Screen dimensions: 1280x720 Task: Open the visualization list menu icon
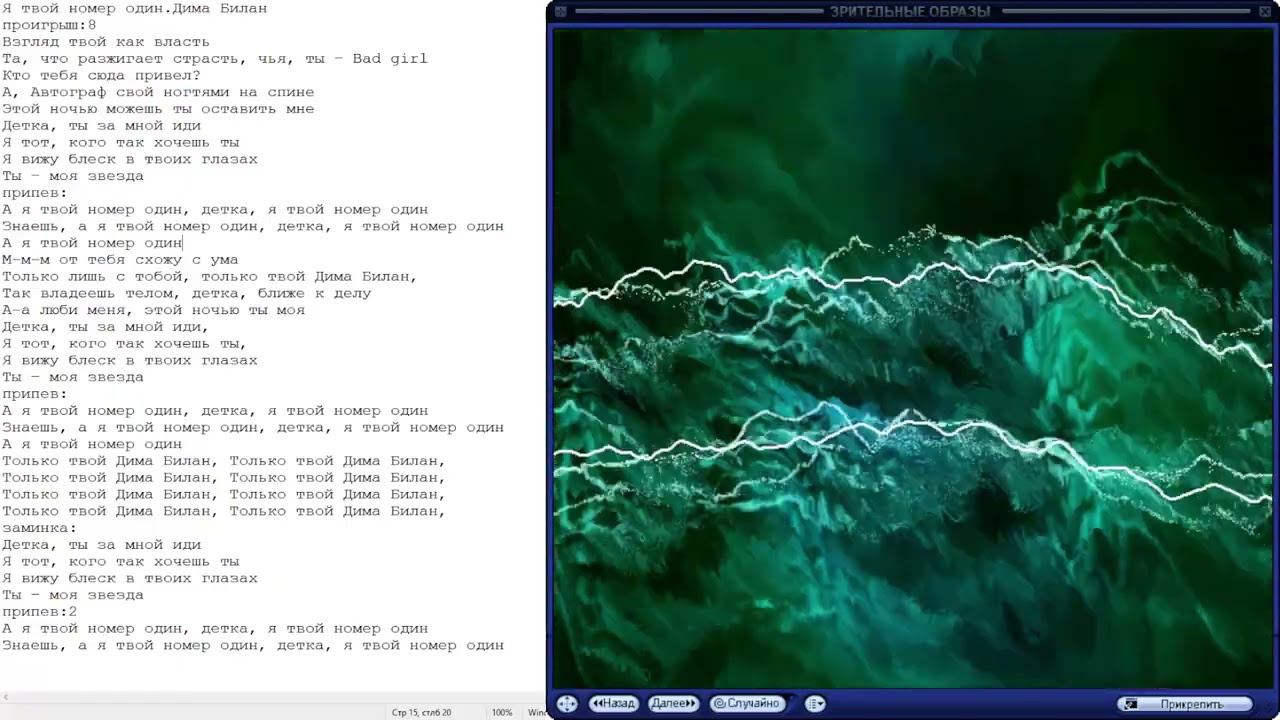click(x=815, y=703)
